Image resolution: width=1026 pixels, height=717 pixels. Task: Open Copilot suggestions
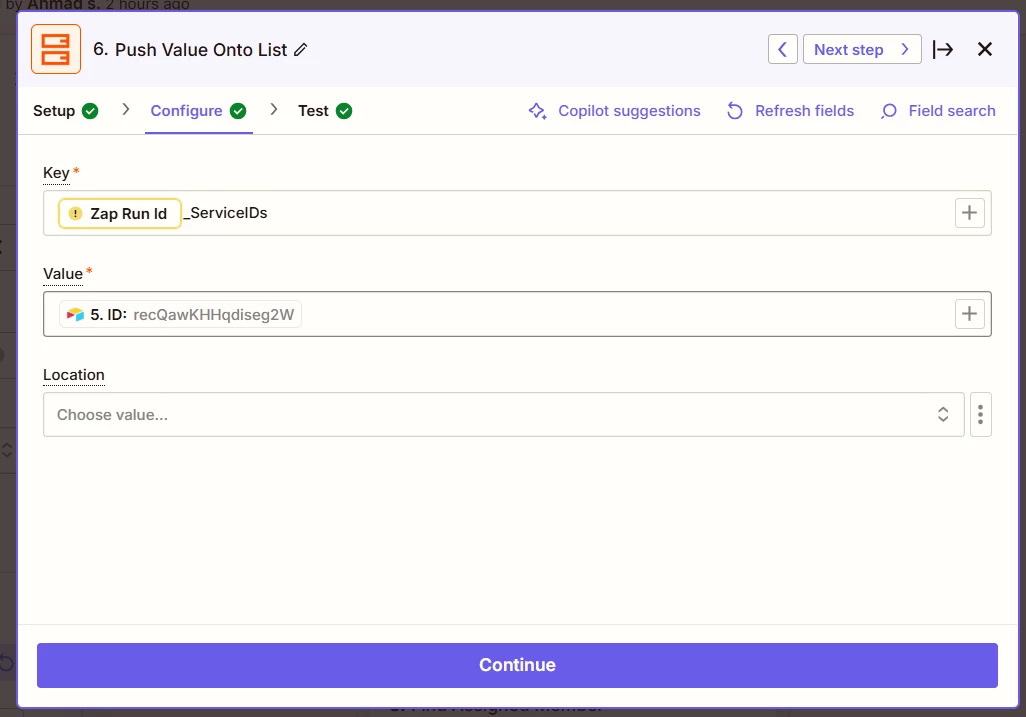(x=614, y=111)
